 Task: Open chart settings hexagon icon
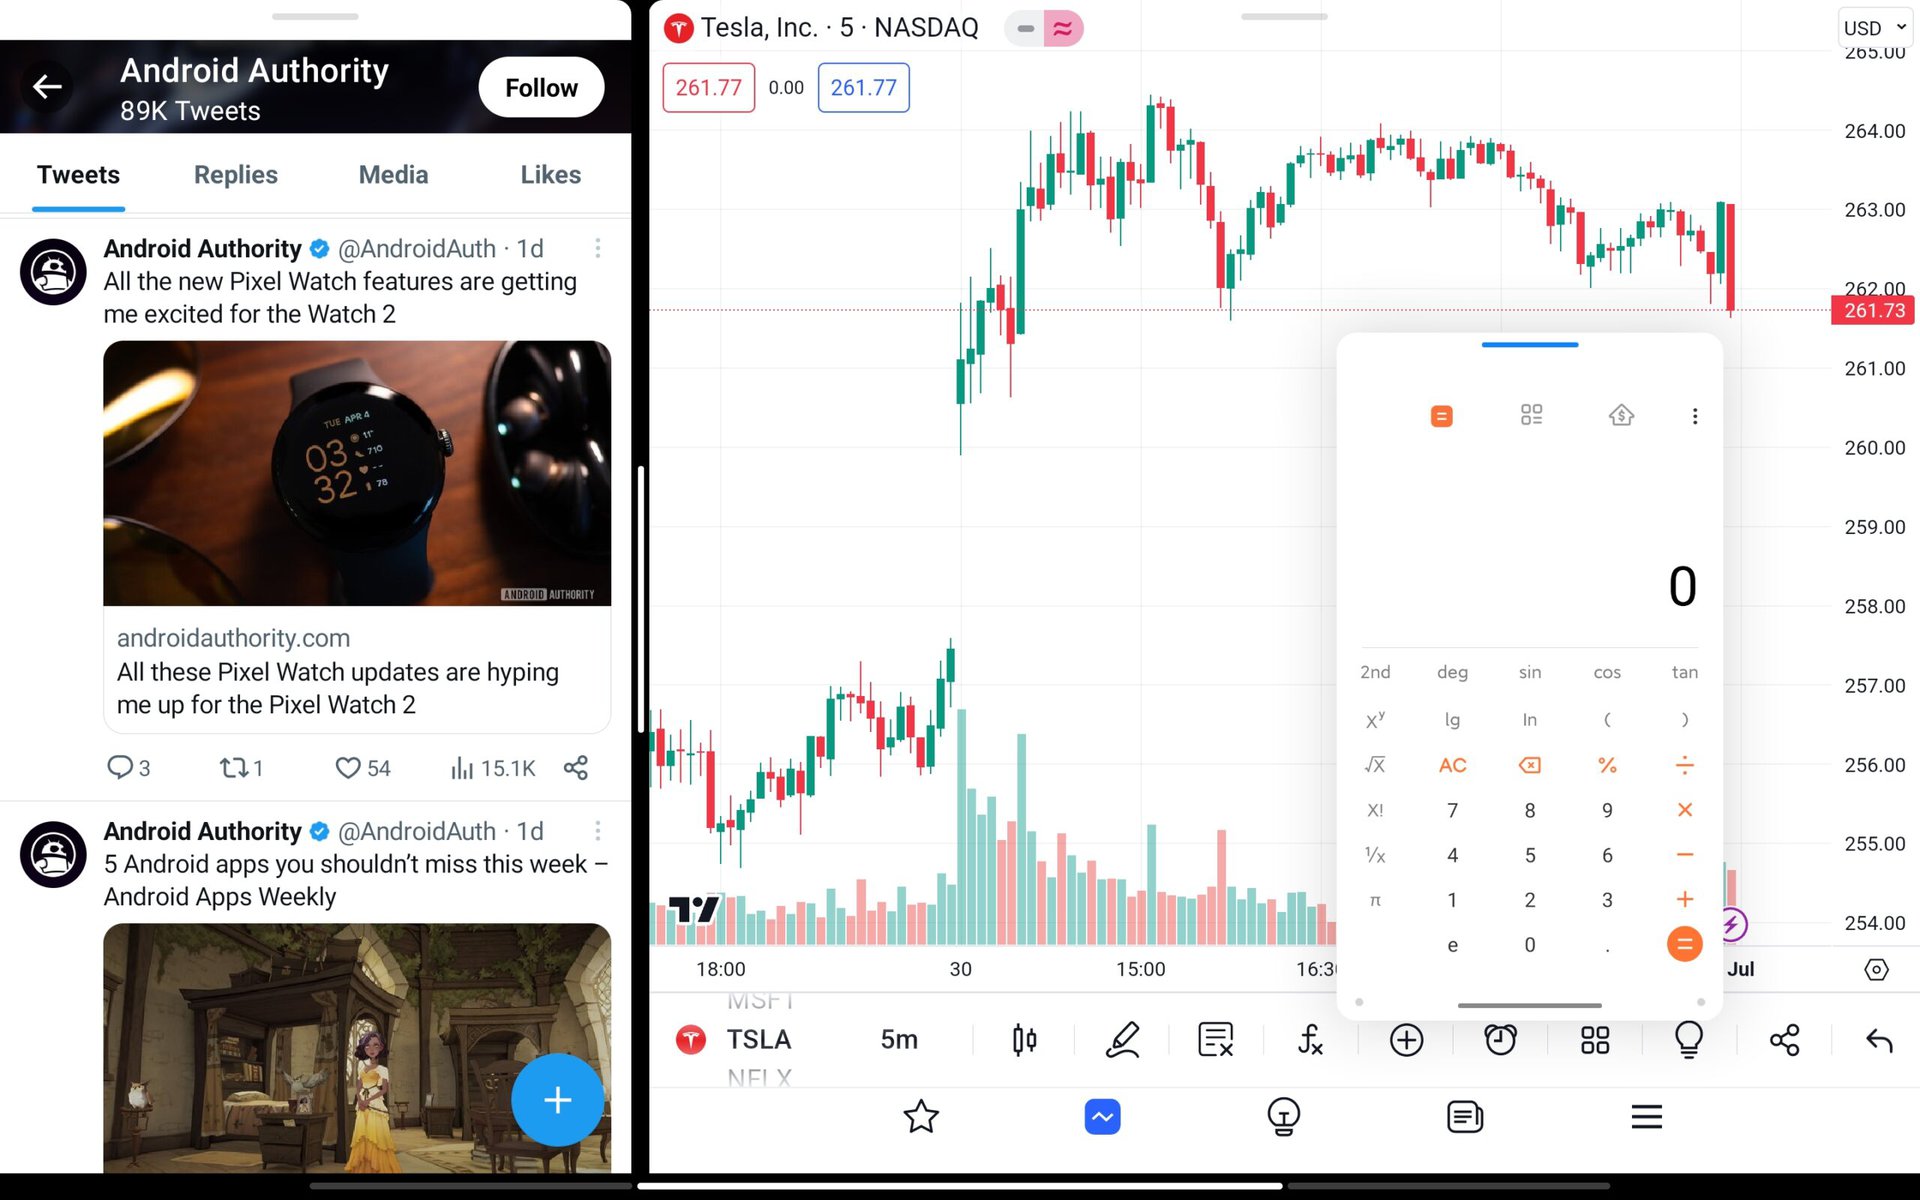(x=1876, y=969)
